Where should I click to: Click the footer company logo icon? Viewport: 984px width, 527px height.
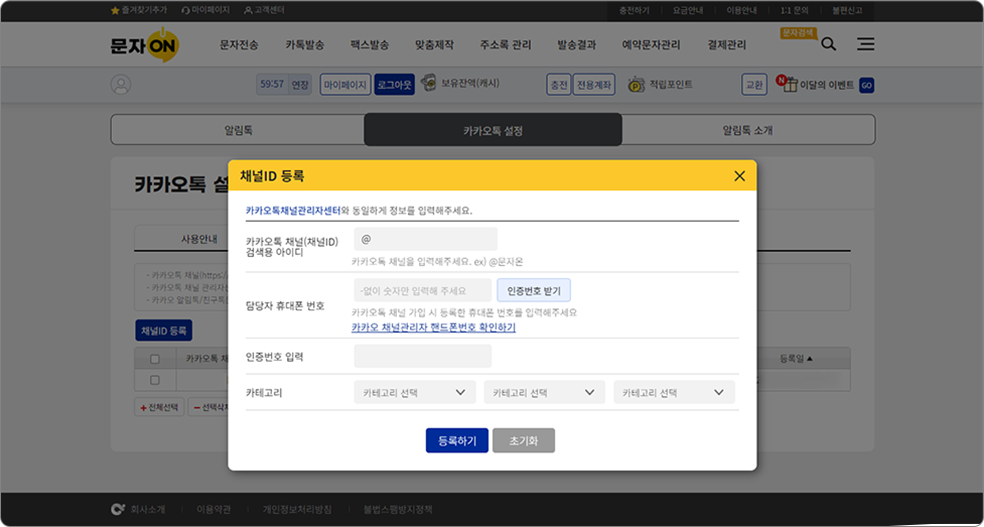pyautogui.click(x=117, y=509)
